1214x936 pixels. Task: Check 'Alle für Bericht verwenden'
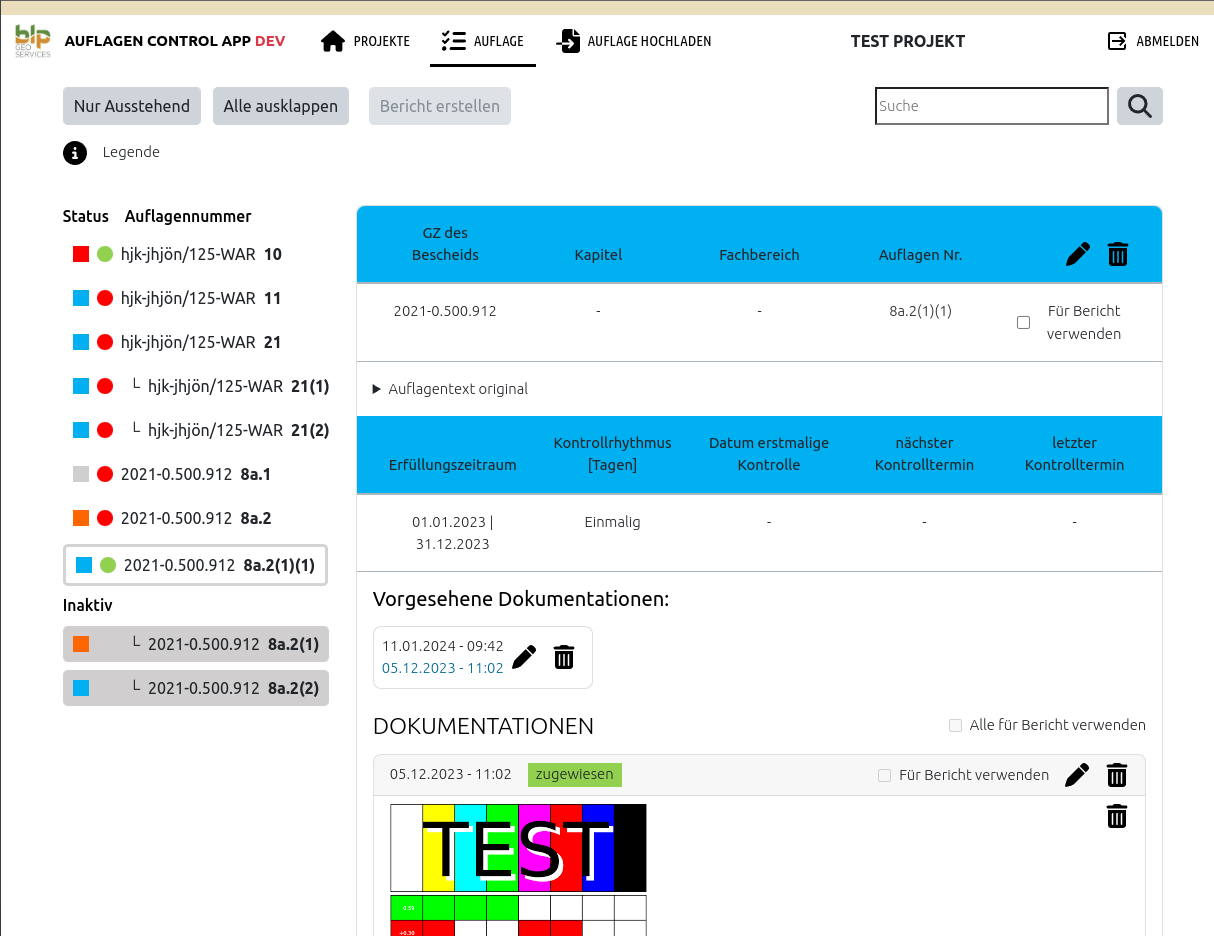[x=955, y=725]
